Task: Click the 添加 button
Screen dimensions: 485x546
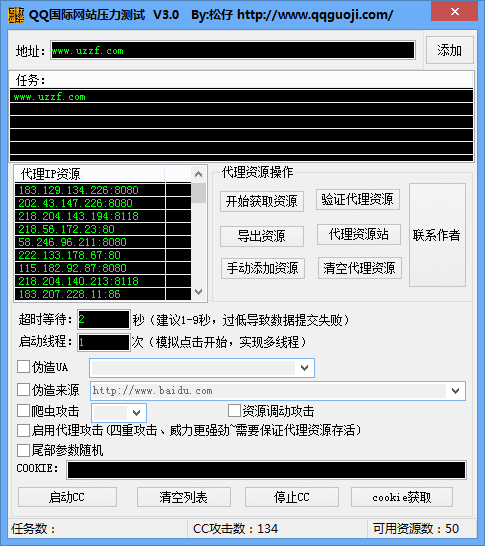Action: tap(450, 50)
